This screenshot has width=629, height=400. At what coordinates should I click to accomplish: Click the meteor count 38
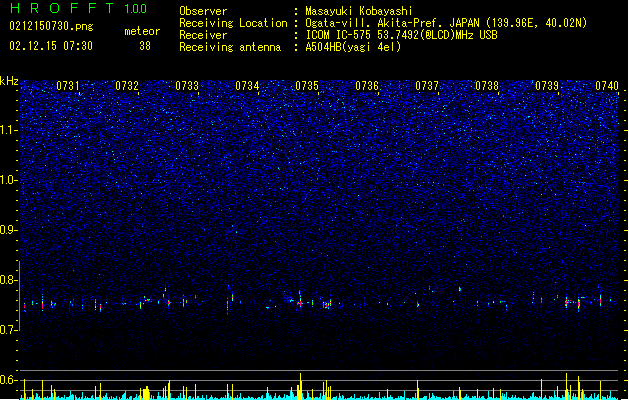[145, 46]
